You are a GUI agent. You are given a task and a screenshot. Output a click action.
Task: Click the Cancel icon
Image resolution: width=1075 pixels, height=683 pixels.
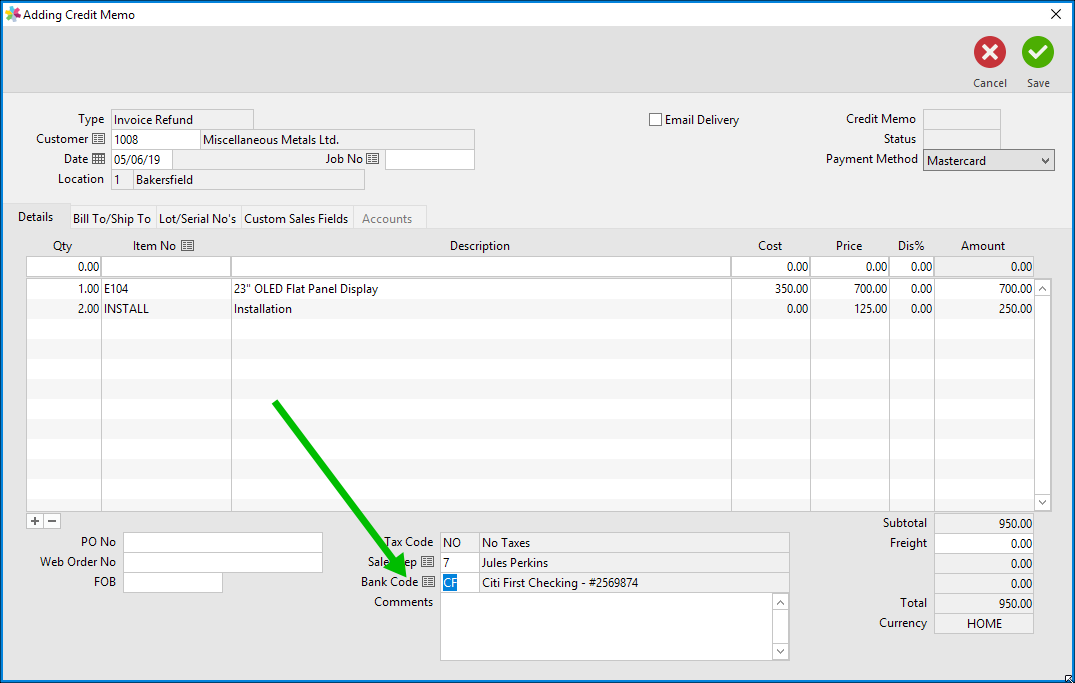pos(989,52)
